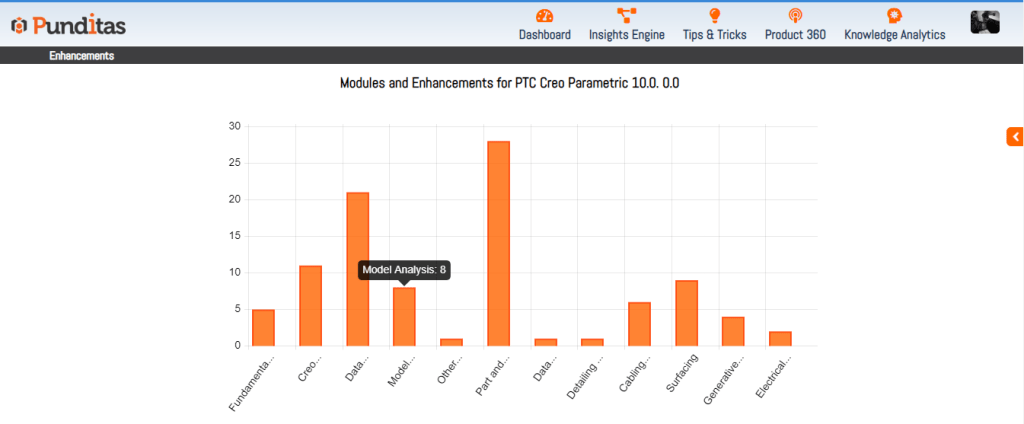Open the Enhancements tab
Image resolution: width=1024 pixels, height=424 pixels.
pyautogui.click(x=81, y=56)
